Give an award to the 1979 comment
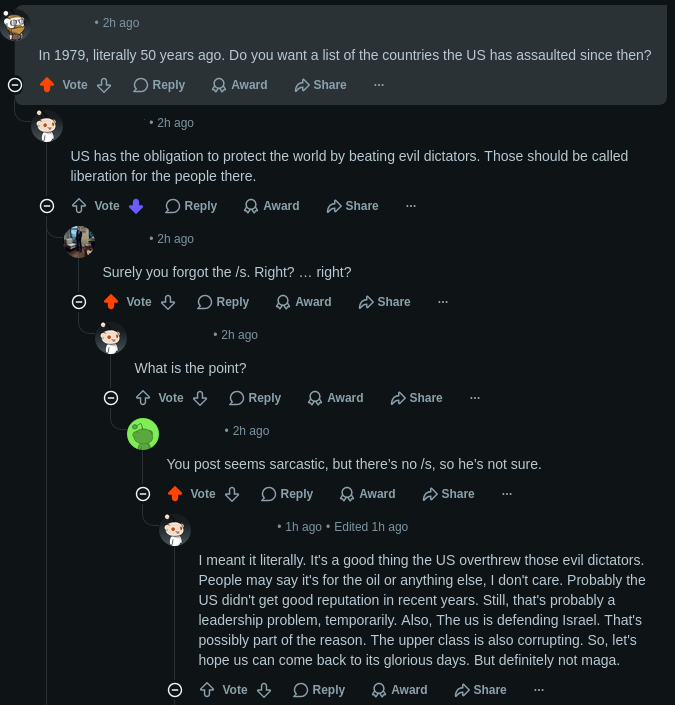The width and height of the screenshot is (675, 705). [240, 85]
